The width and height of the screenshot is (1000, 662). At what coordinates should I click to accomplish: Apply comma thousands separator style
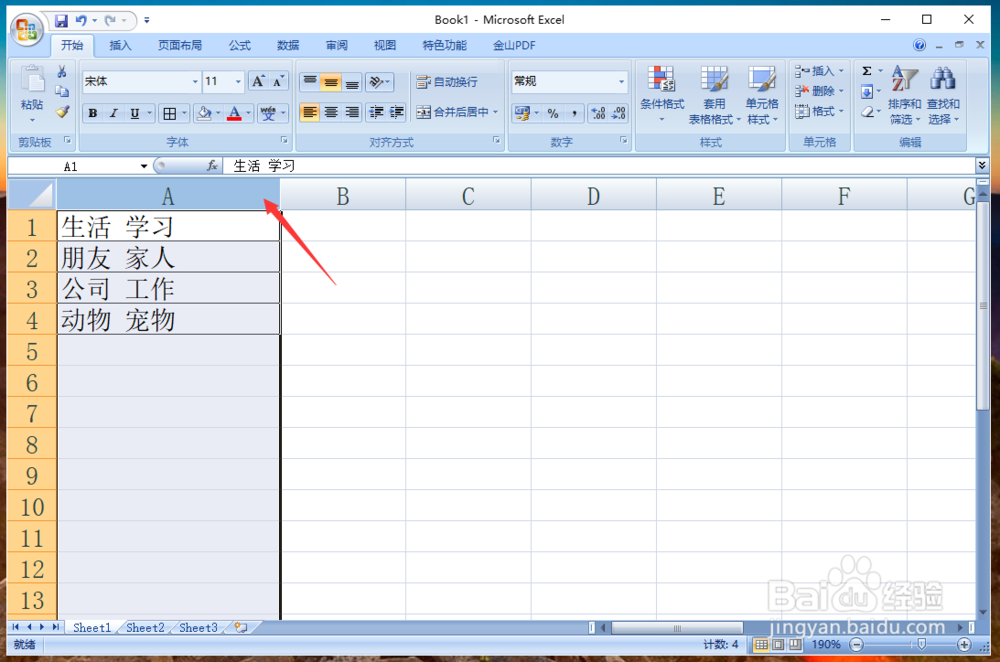[x=574, y=114]
